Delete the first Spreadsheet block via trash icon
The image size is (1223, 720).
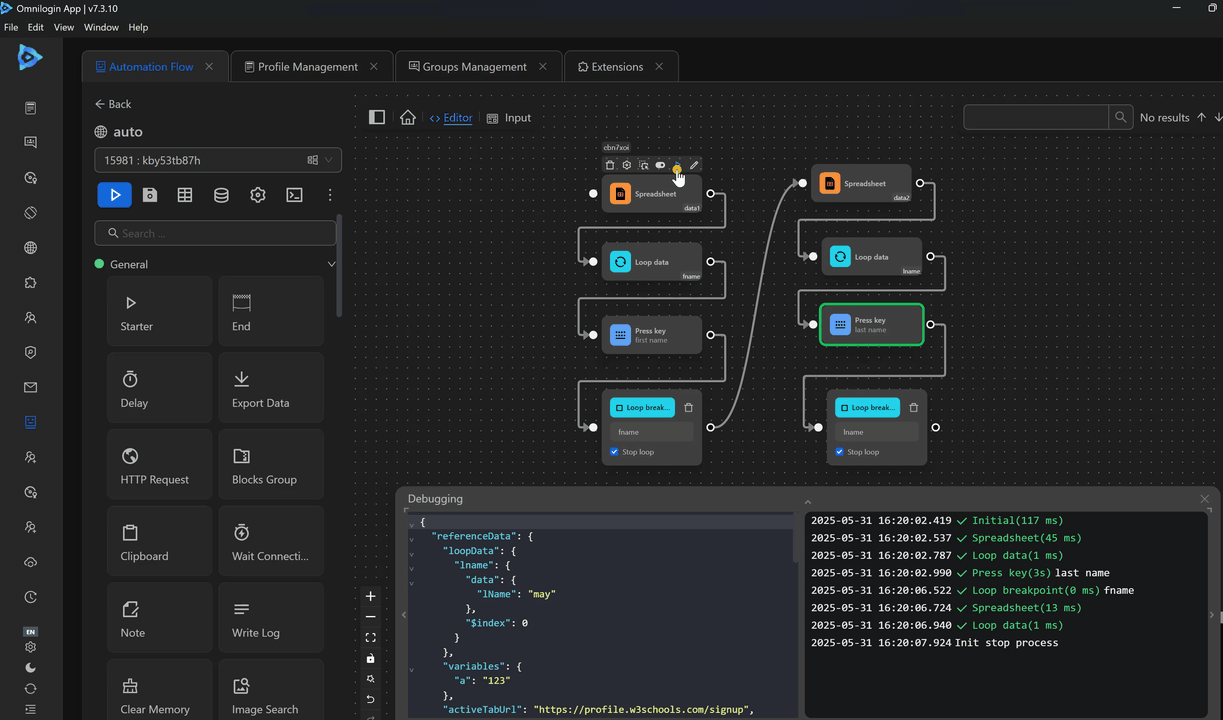(x=610, y=165)
